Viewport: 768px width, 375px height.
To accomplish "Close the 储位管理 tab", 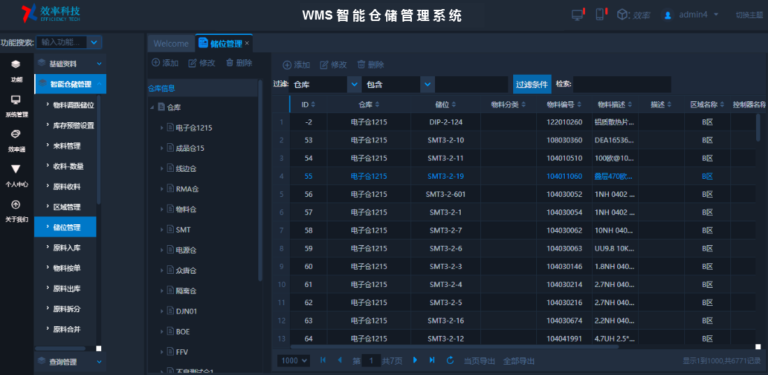I will [247, 44].
